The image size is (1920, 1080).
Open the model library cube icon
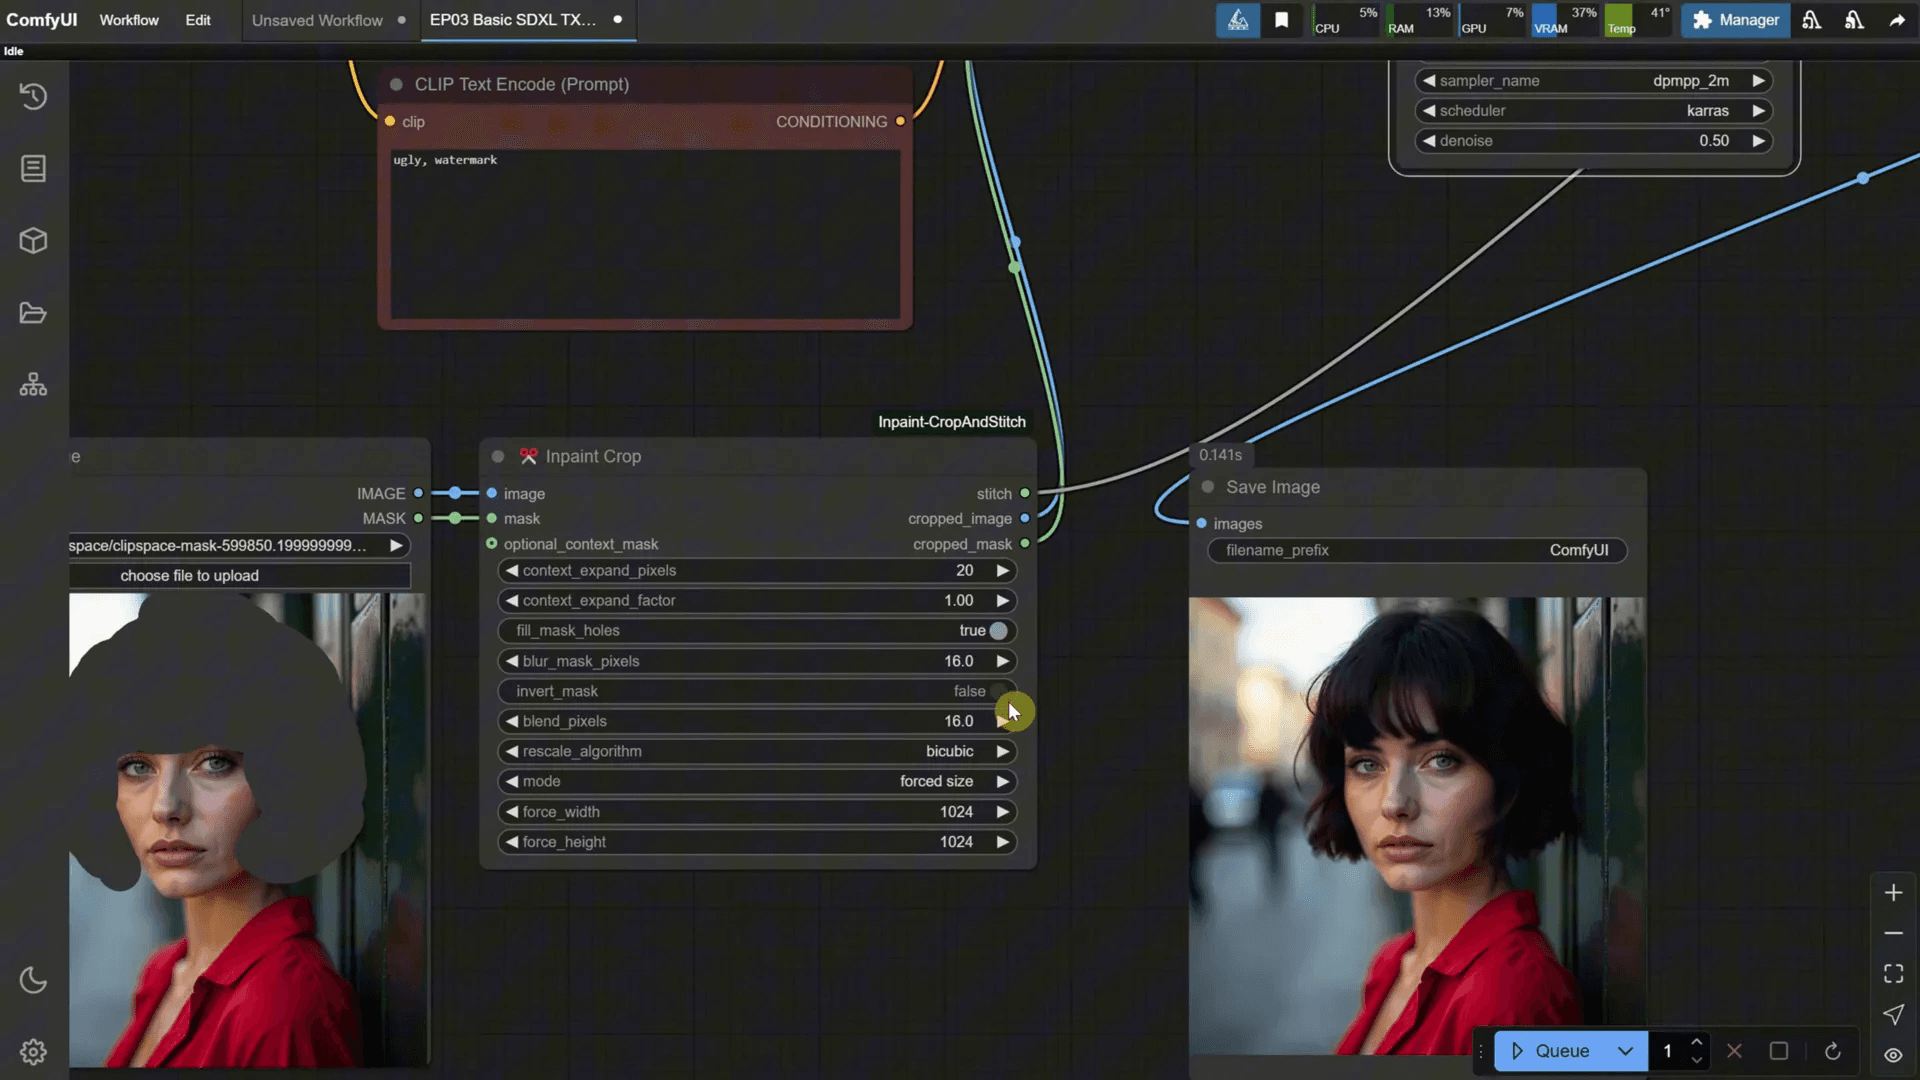(x=33, y=240)
